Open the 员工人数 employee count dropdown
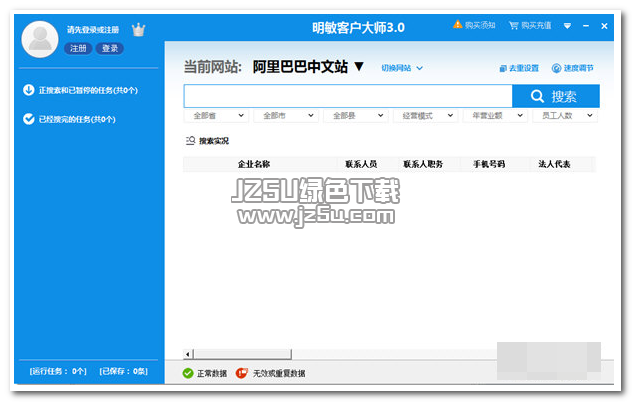The width and height of the screenshot is (632, 402). point(565,116)
